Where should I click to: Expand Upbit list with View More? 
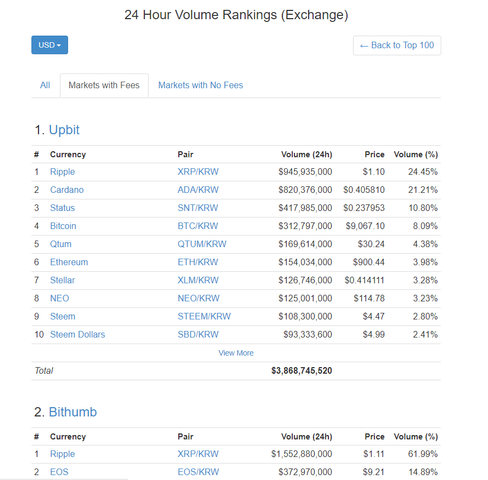click(x=236, y=353)
